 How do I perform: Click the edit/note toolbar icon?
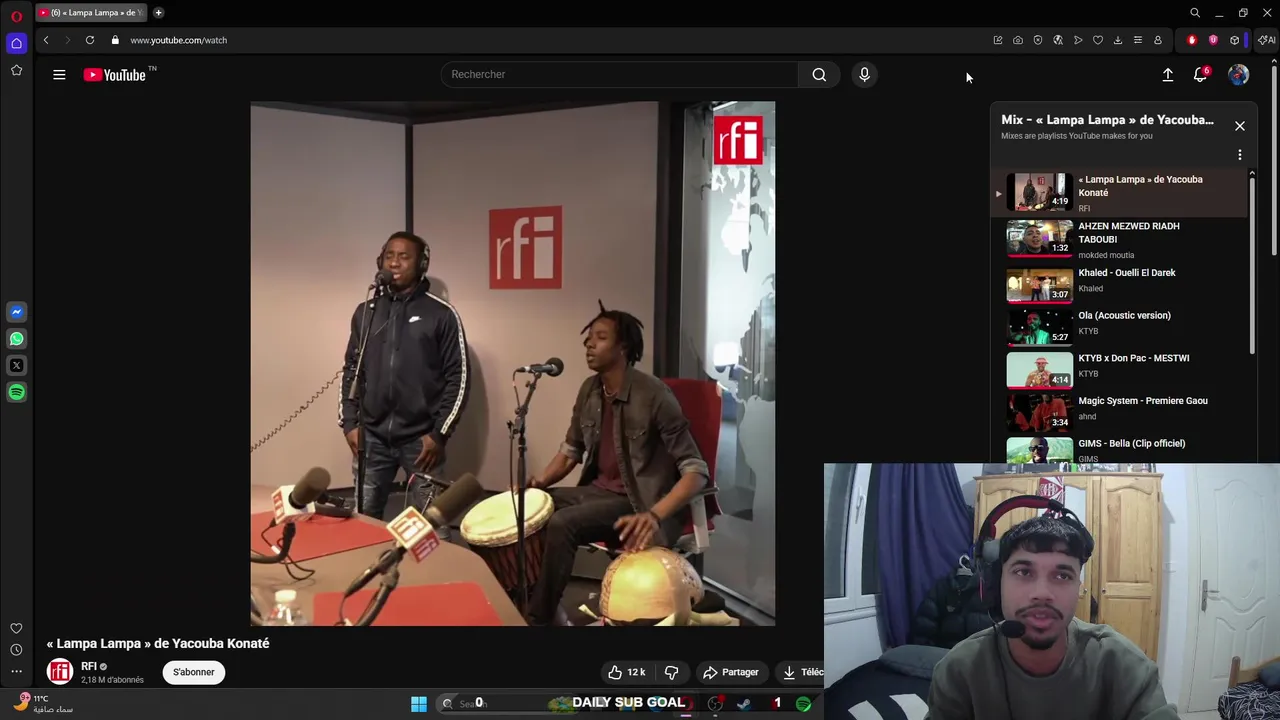coord(997,40)
